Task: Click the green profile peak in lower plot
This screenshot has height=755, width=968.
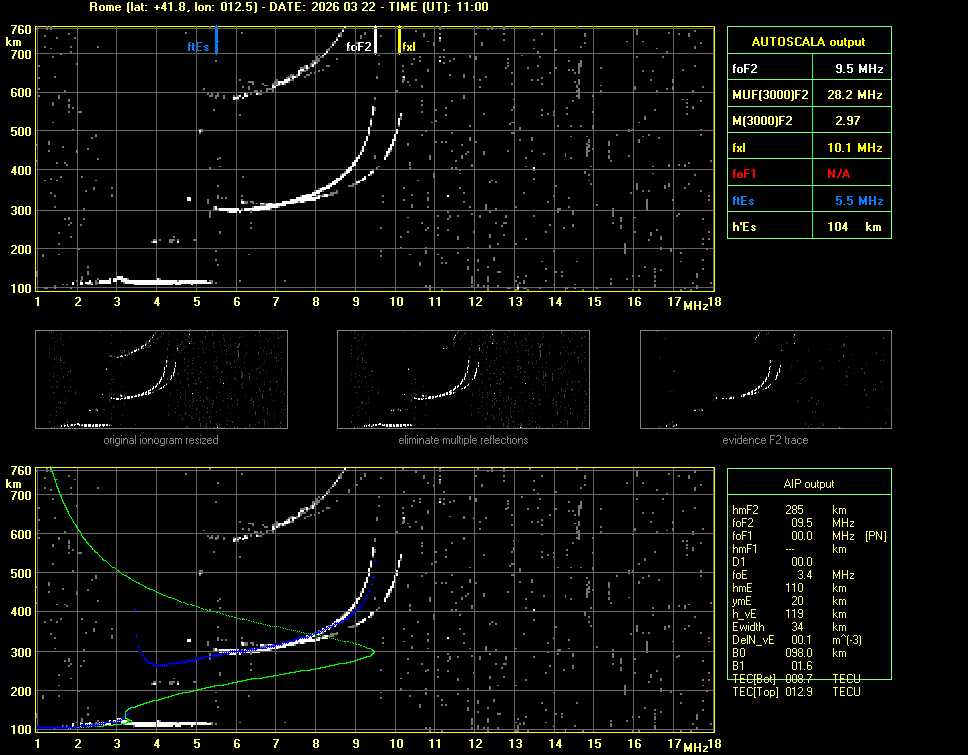Action: [x=373, y=652]
